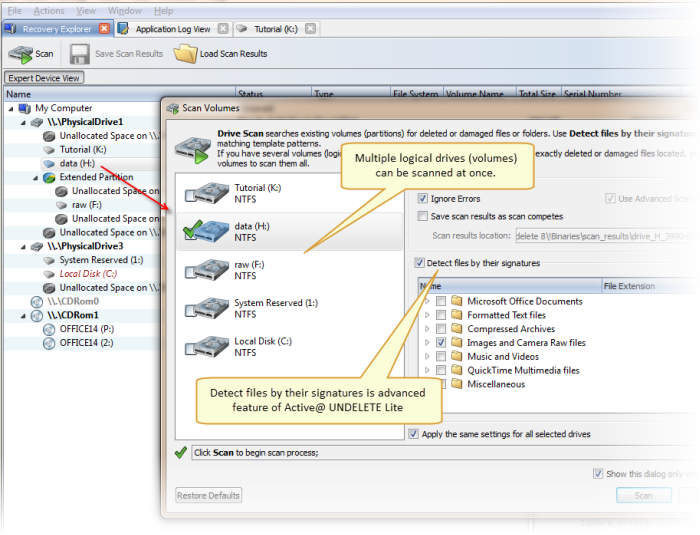The image size is (700, 535).
Task: Click the CDRom1 disc icon
Action: (x=37, y=315)
